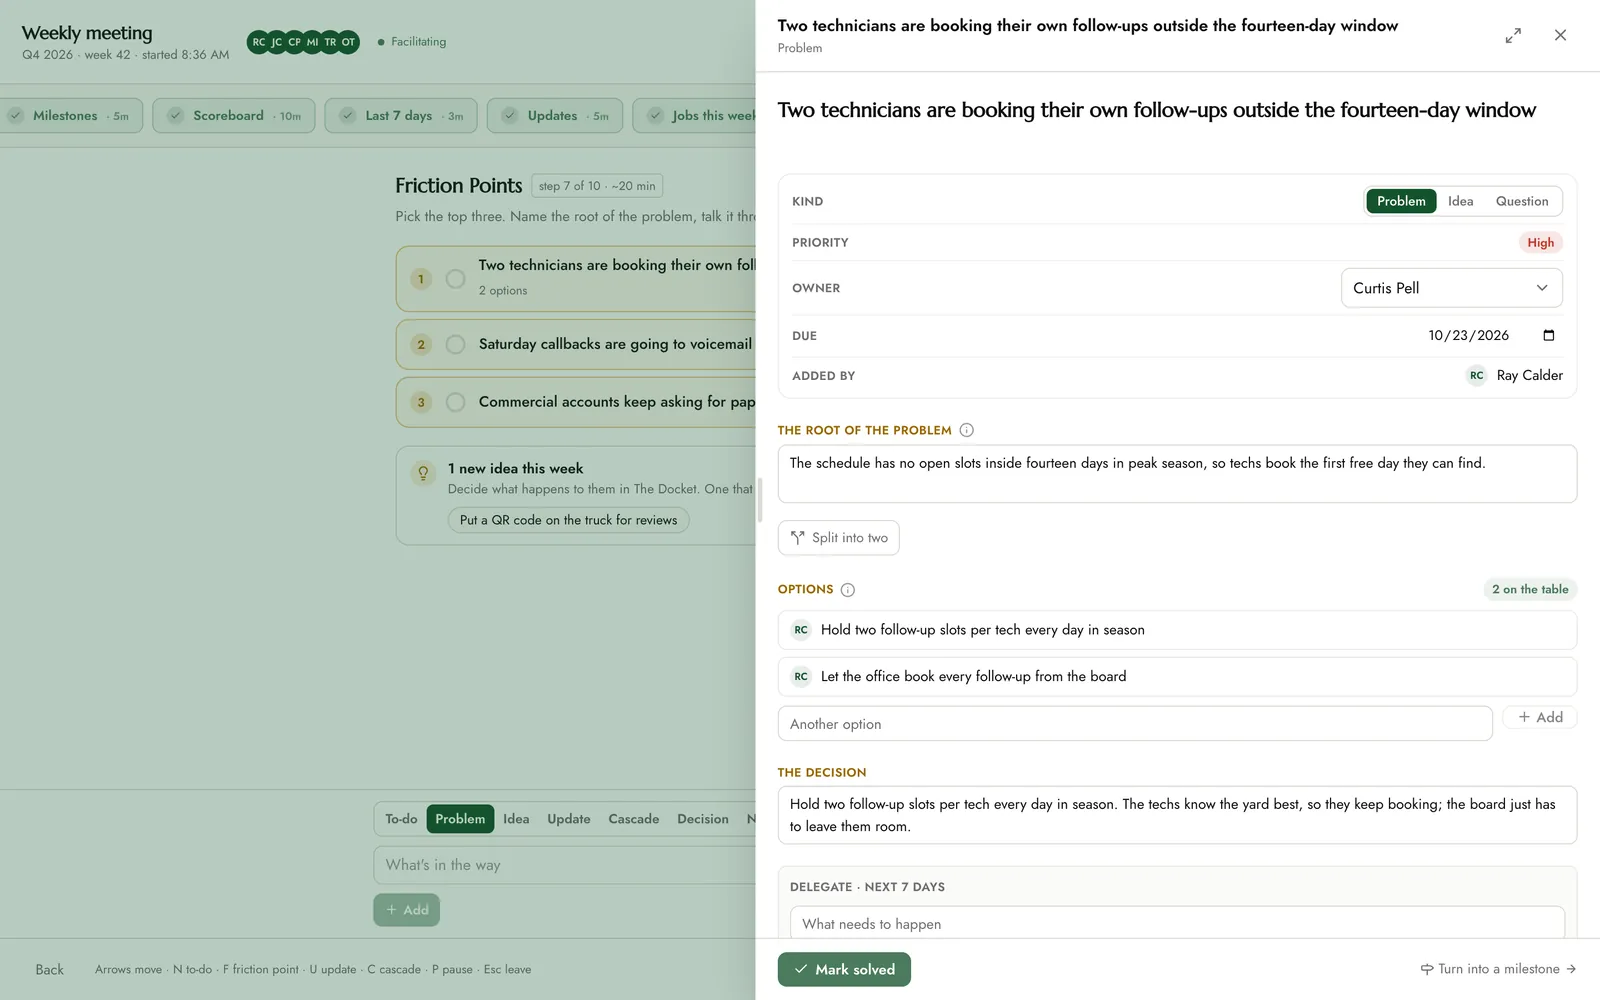The width and height of the screenshot is (1600, 1000).
Task: Set kind to Idea
Action: 1460,201
